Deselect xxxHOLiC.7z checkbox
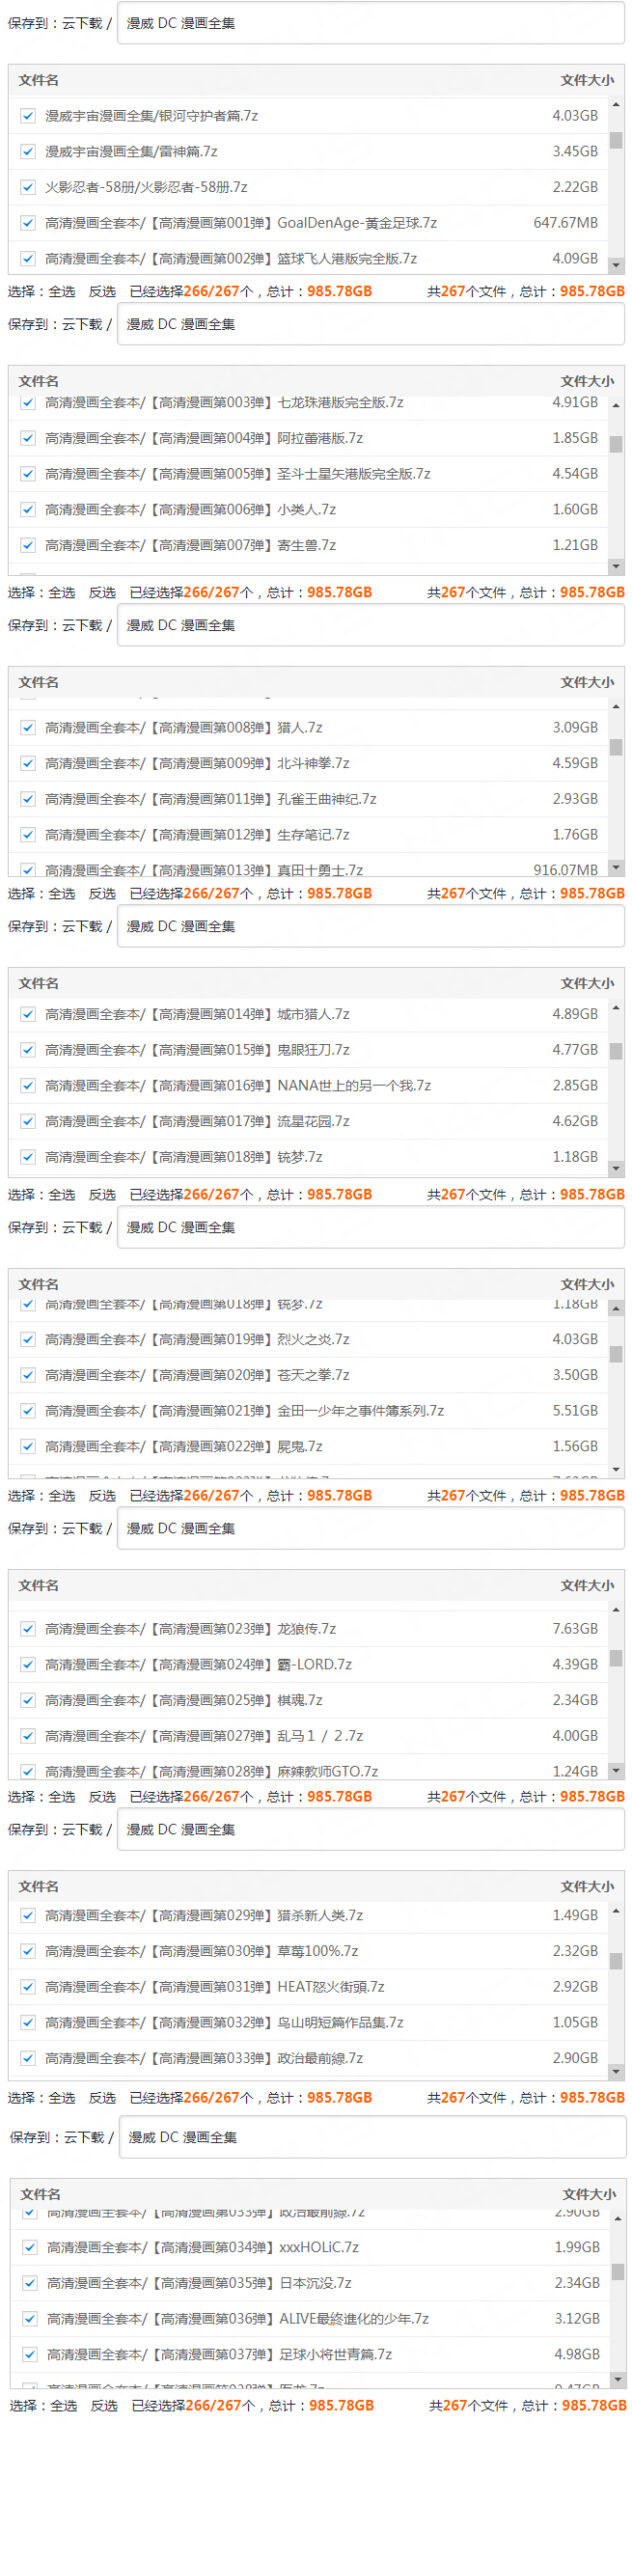 coord(30,2247)
